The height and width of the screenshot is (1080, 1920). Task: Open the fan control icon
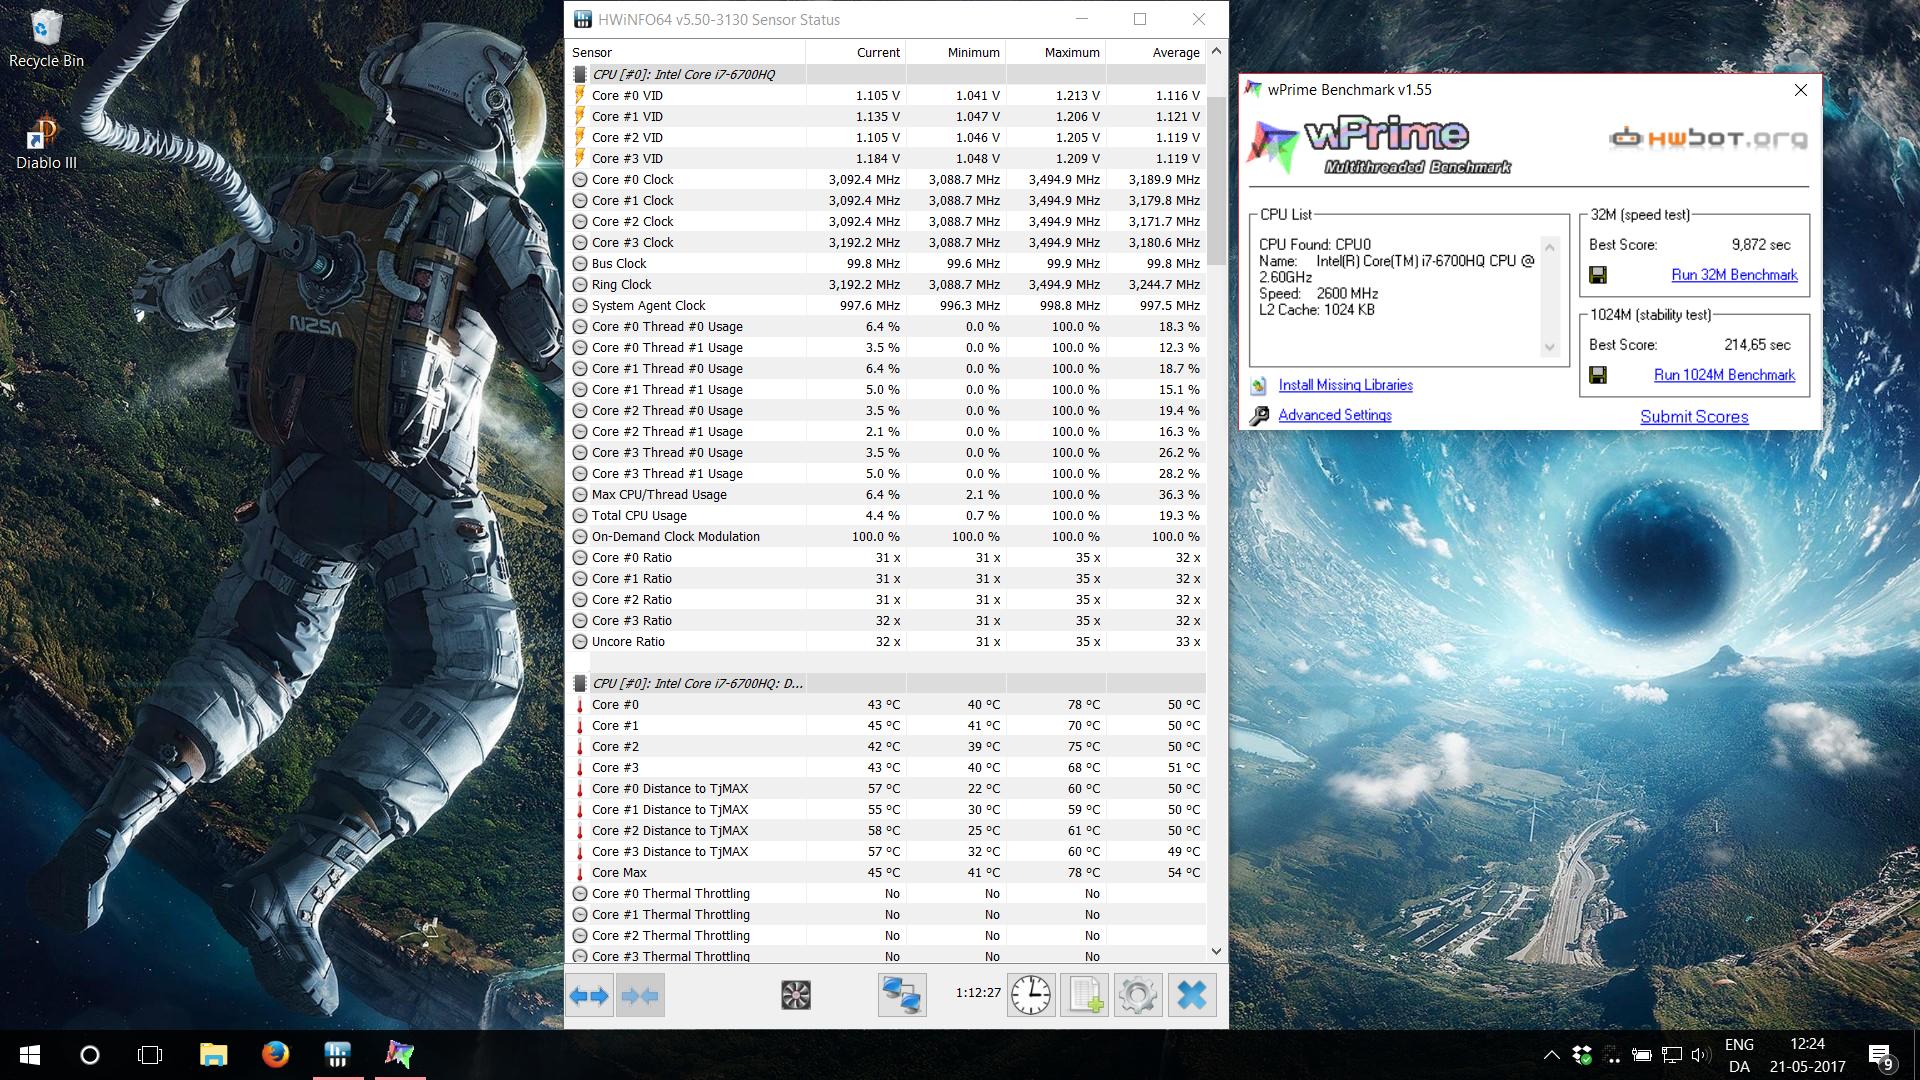(796, 995)
